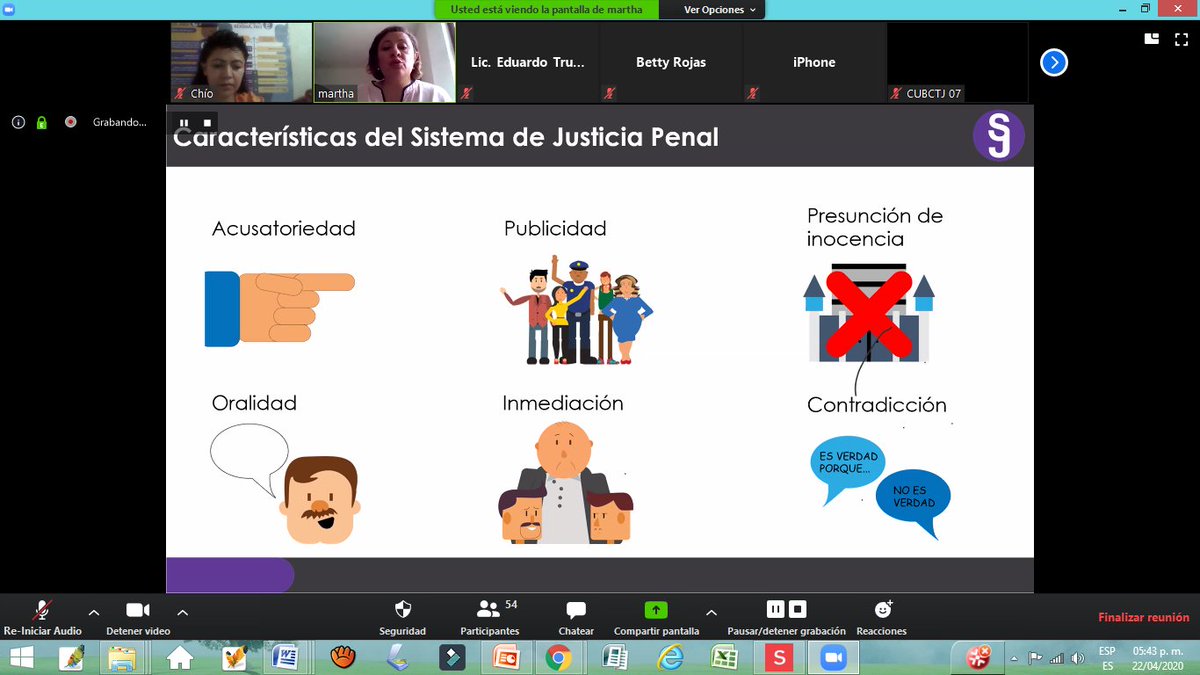Select Lic. Eduardo Tru... participant tile

point(528,62)
